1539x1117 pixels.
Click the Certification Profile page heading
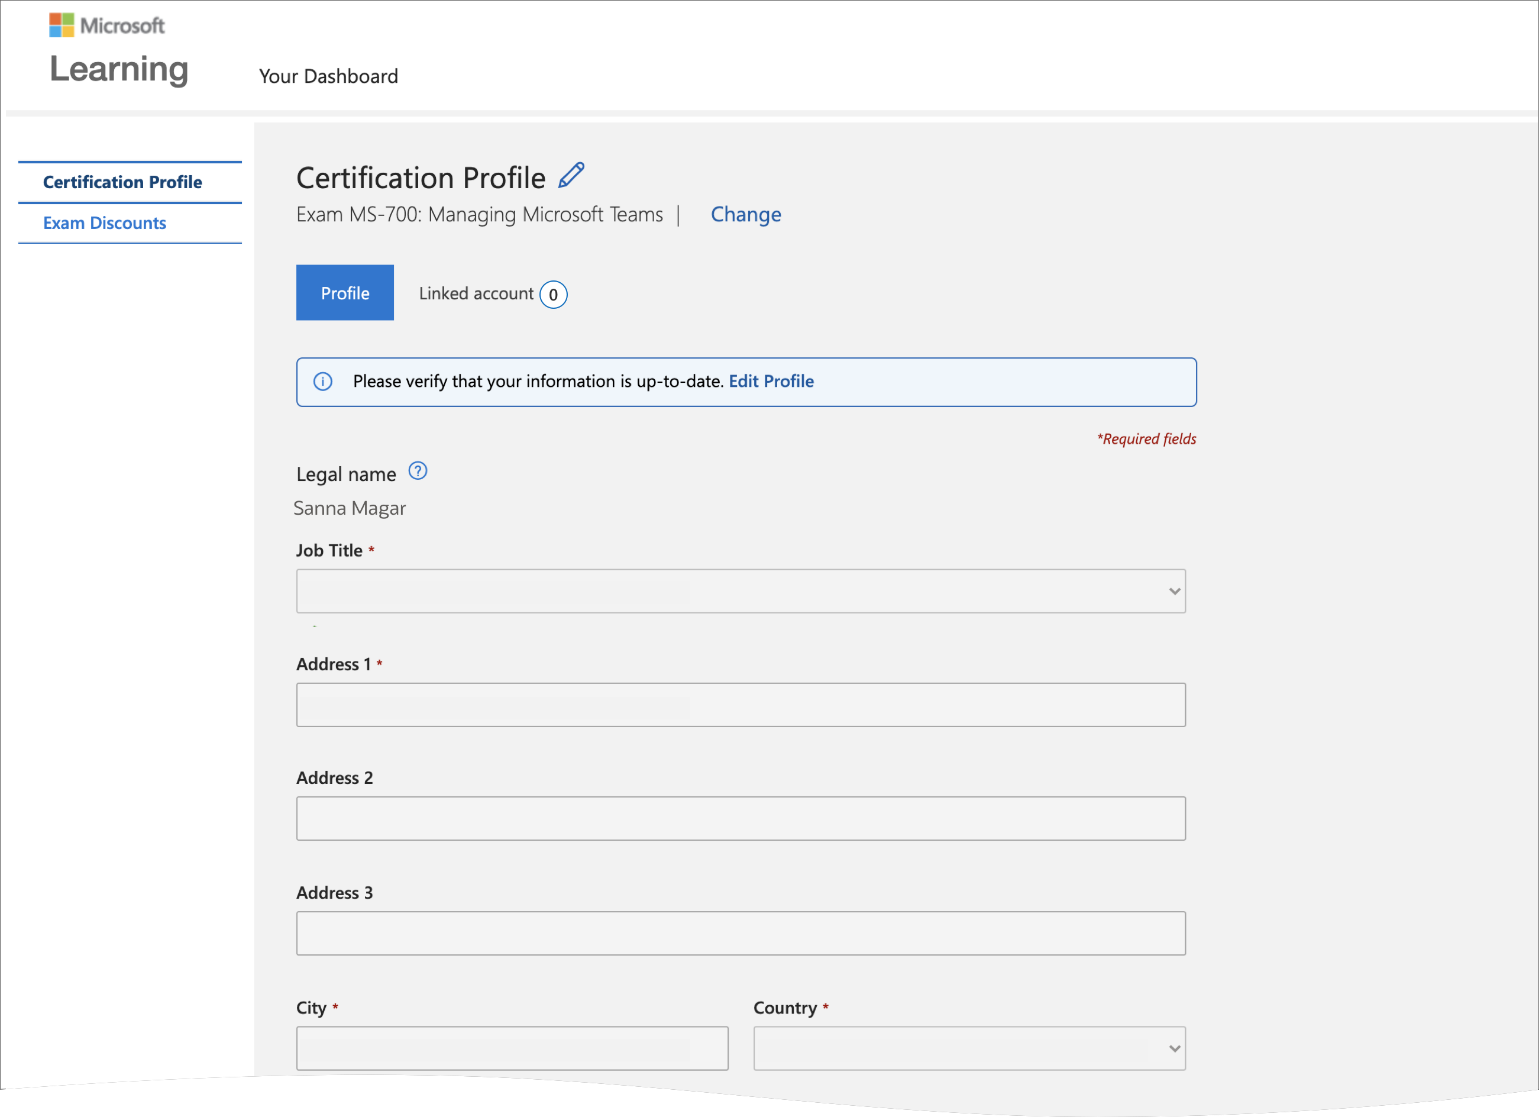click(x=421, y=177)
